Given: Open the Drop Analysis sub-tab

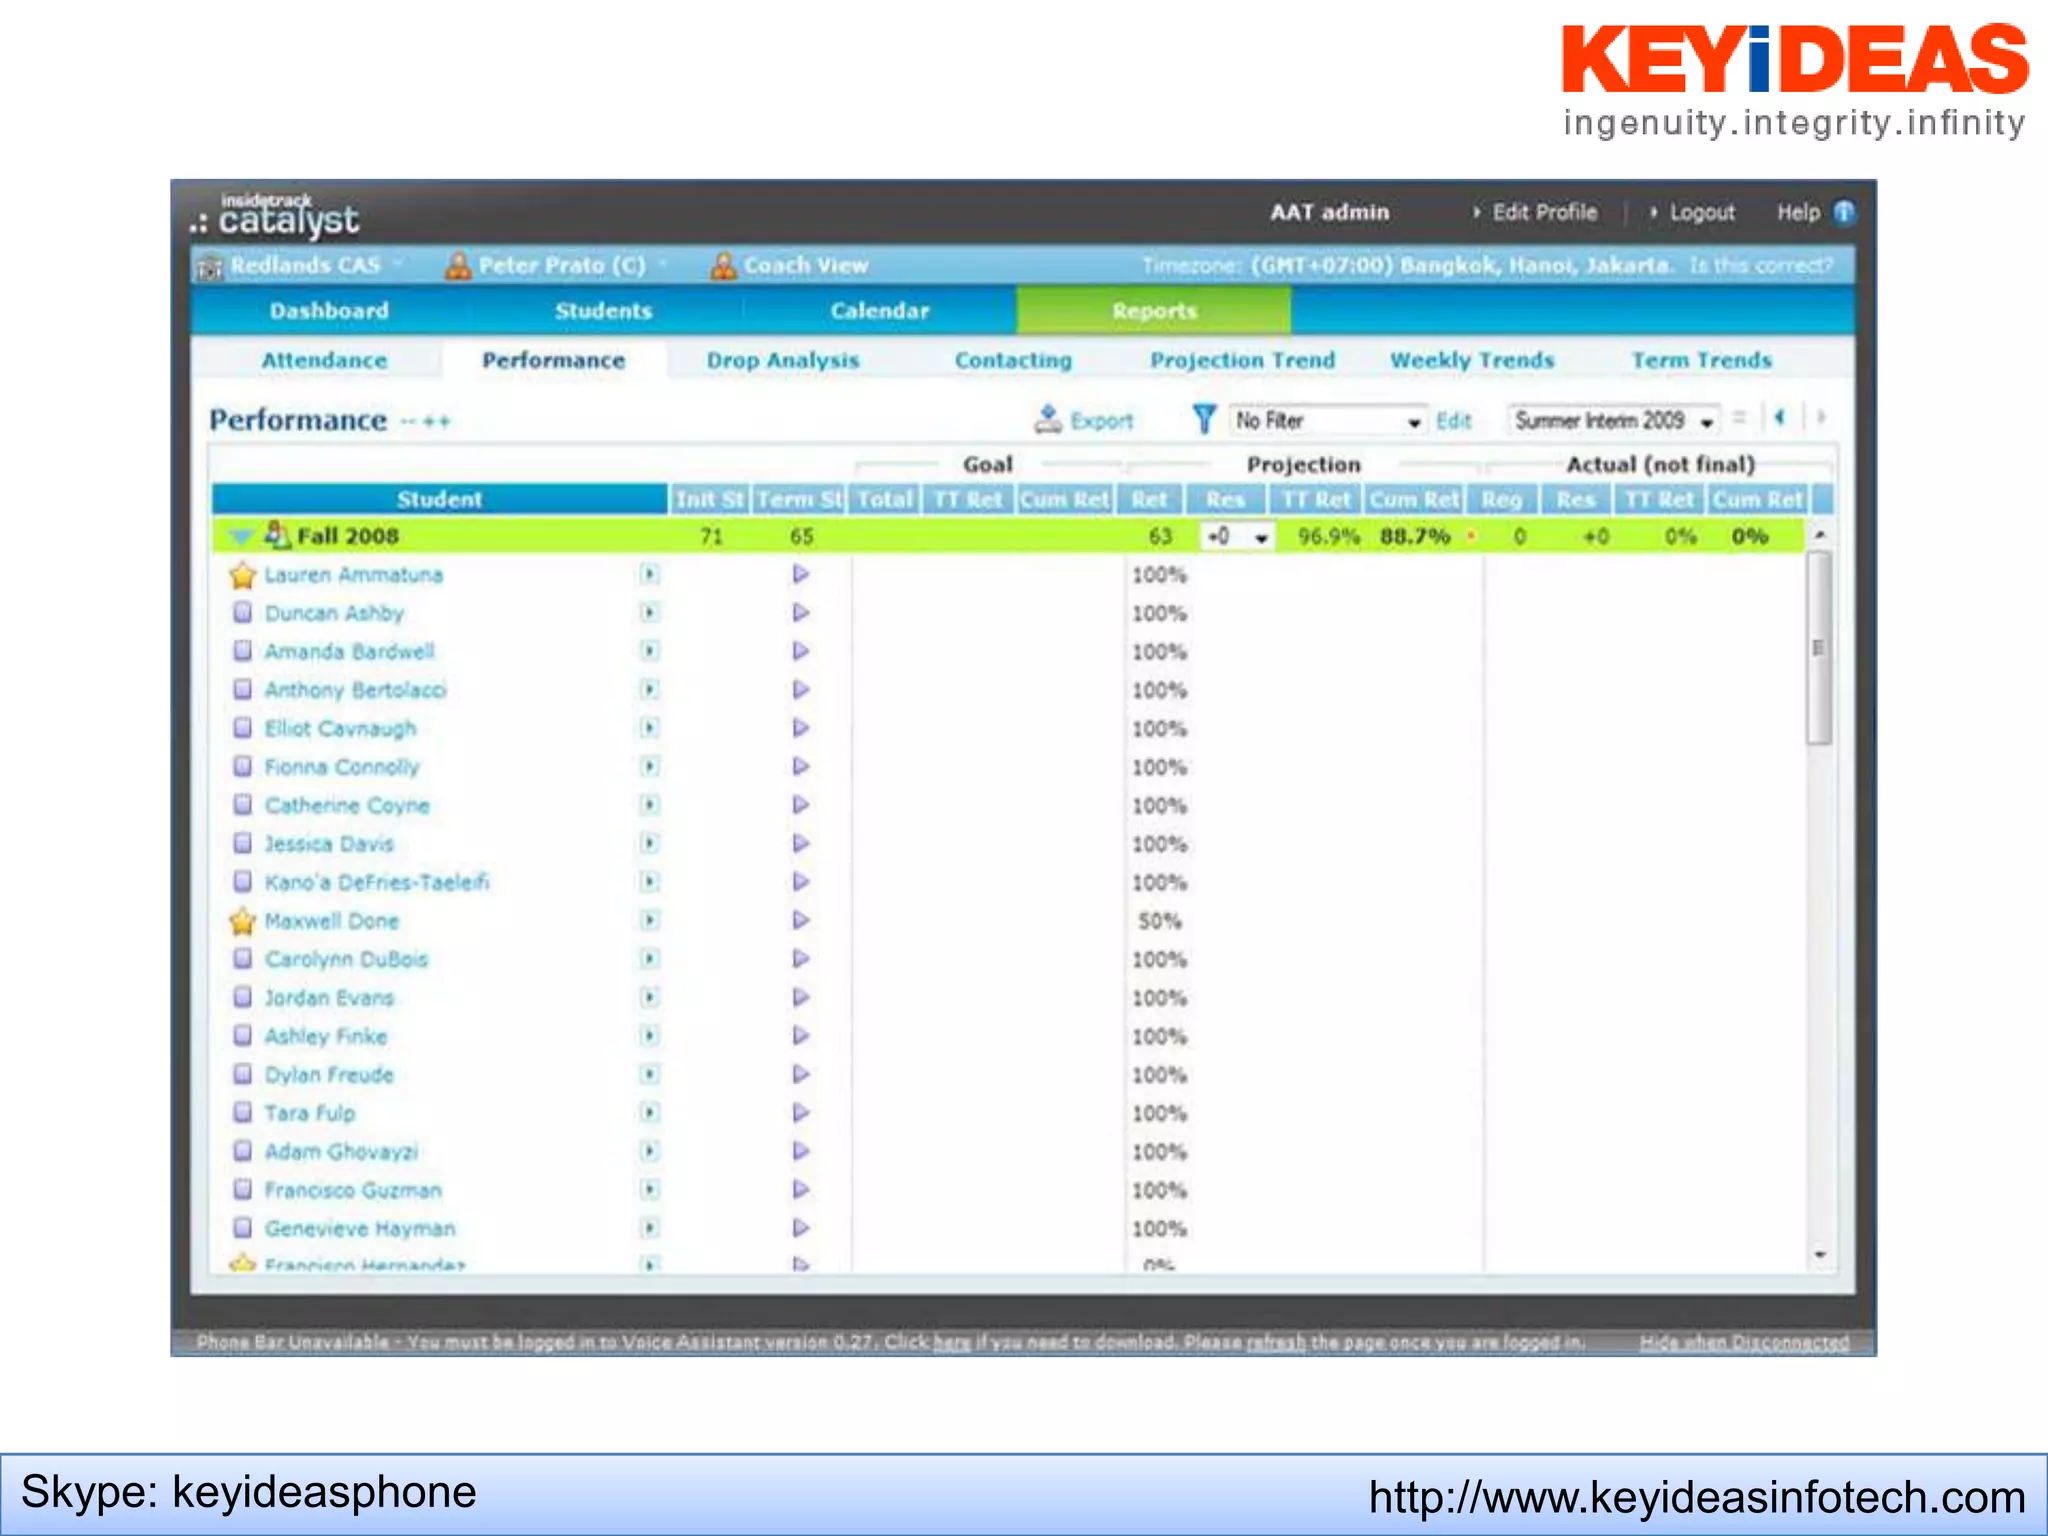Looking at the screenshot, I should click(783, 360).
